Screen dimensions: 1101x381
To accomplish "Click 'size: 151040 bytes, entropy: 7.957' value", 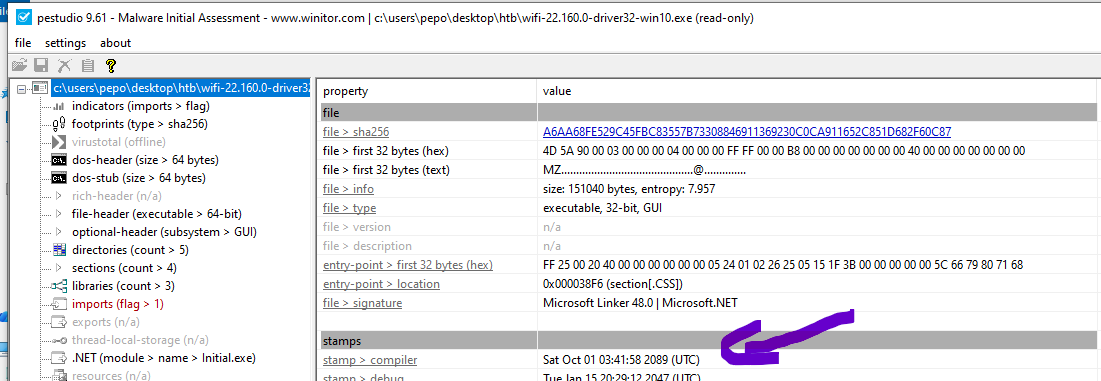I will click(629, 189).
